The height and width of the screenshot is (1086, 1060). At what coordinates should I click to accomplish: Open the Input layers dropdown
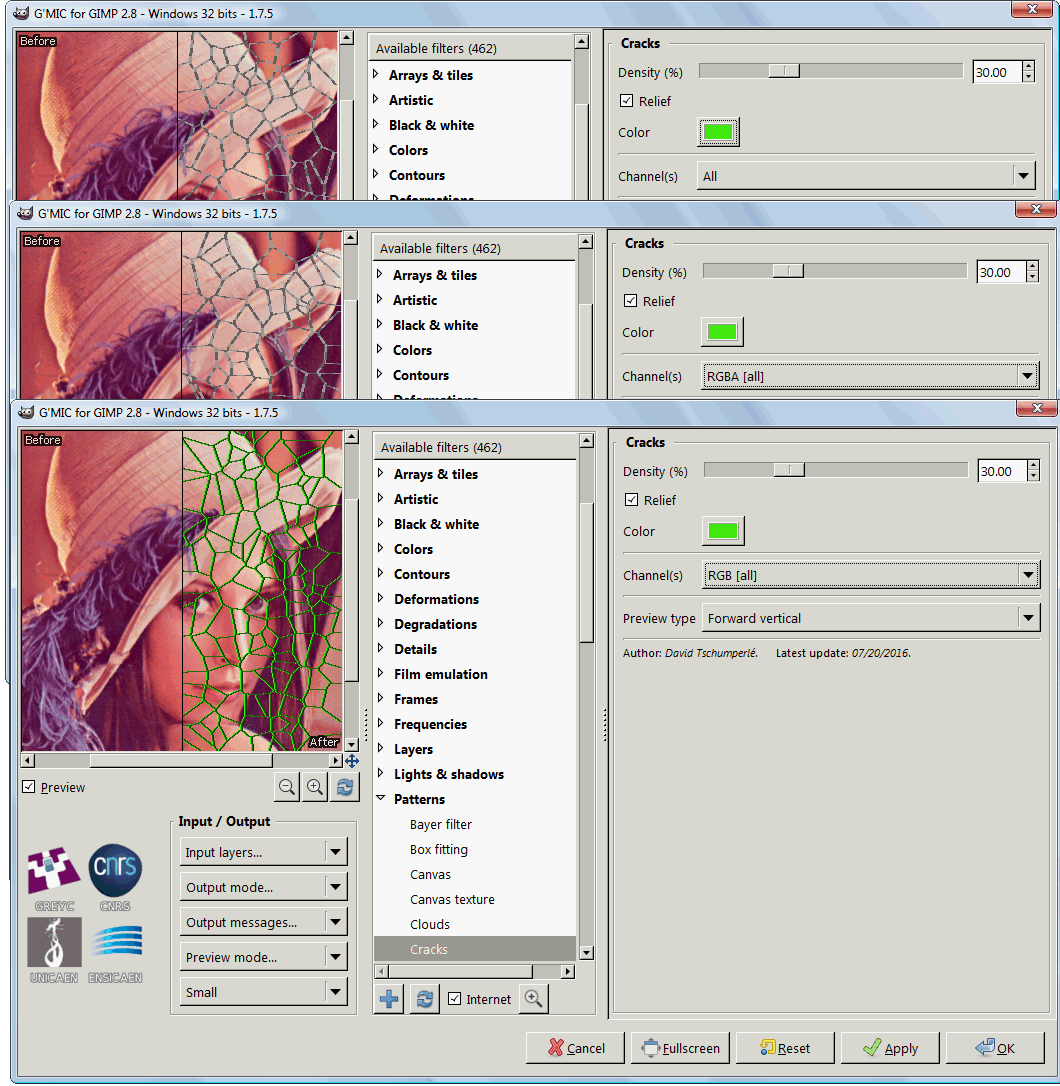point(263,852)
